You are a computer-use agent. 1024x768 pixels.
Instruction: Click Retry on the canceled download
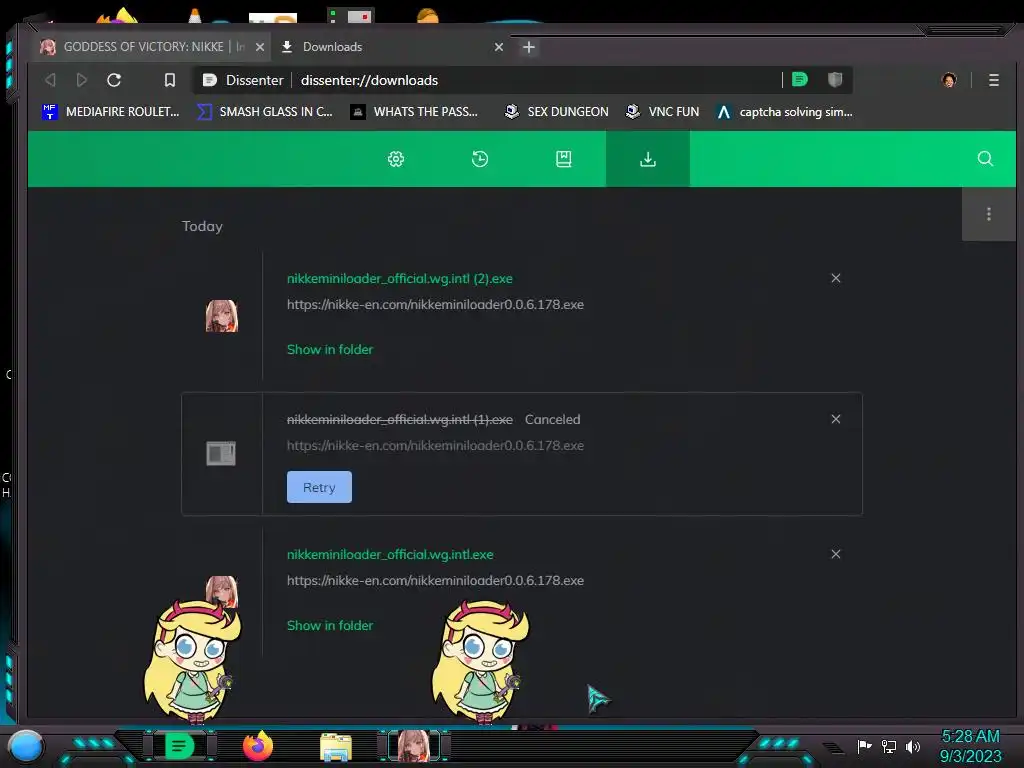(319, 487)
